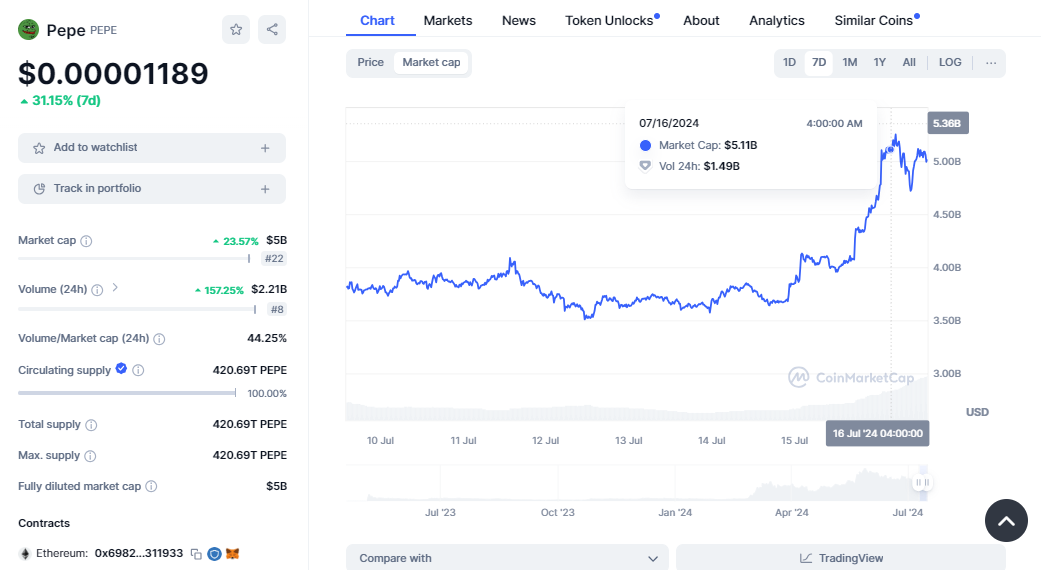
Task: Open the Circulating supply info icon
Action: pyautogui.click(x=138, y=370)
